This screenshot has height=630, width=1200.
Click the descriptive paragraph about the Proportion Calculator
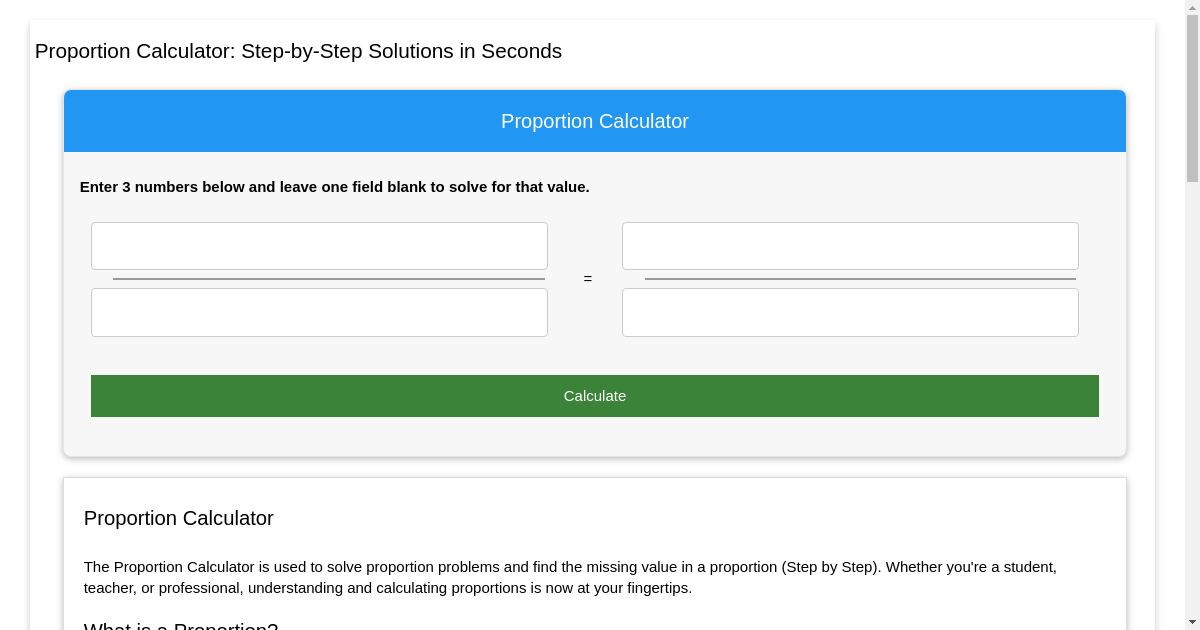click(x=570, y=577)
